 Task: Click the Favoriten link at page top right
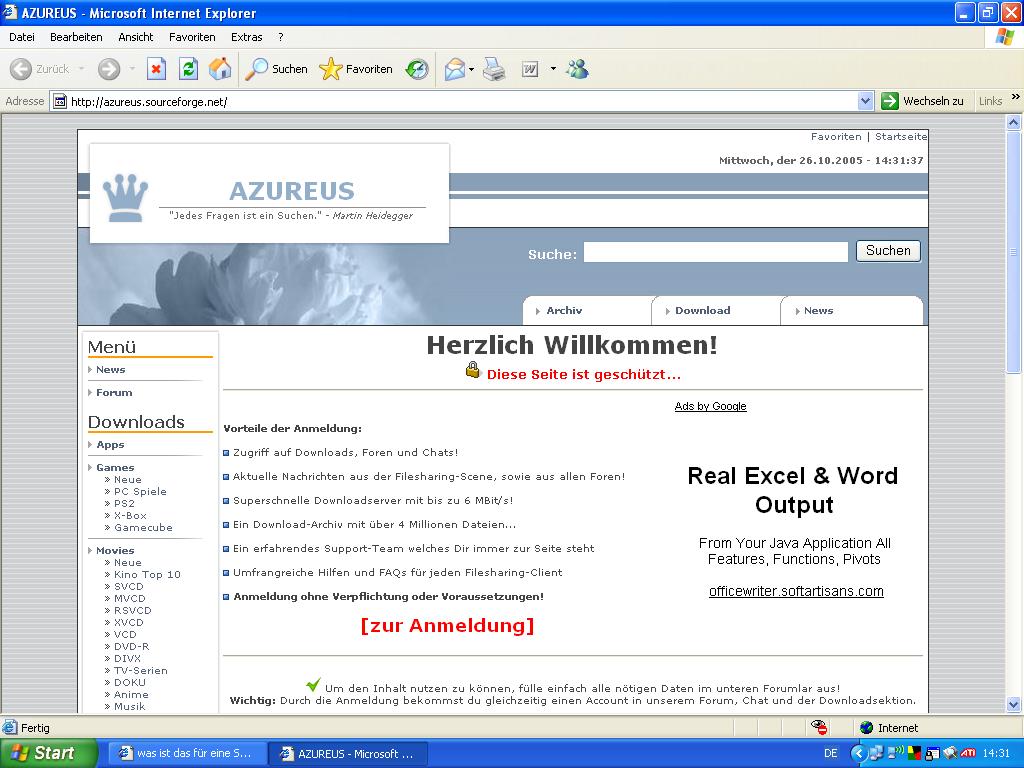[836, 136]
